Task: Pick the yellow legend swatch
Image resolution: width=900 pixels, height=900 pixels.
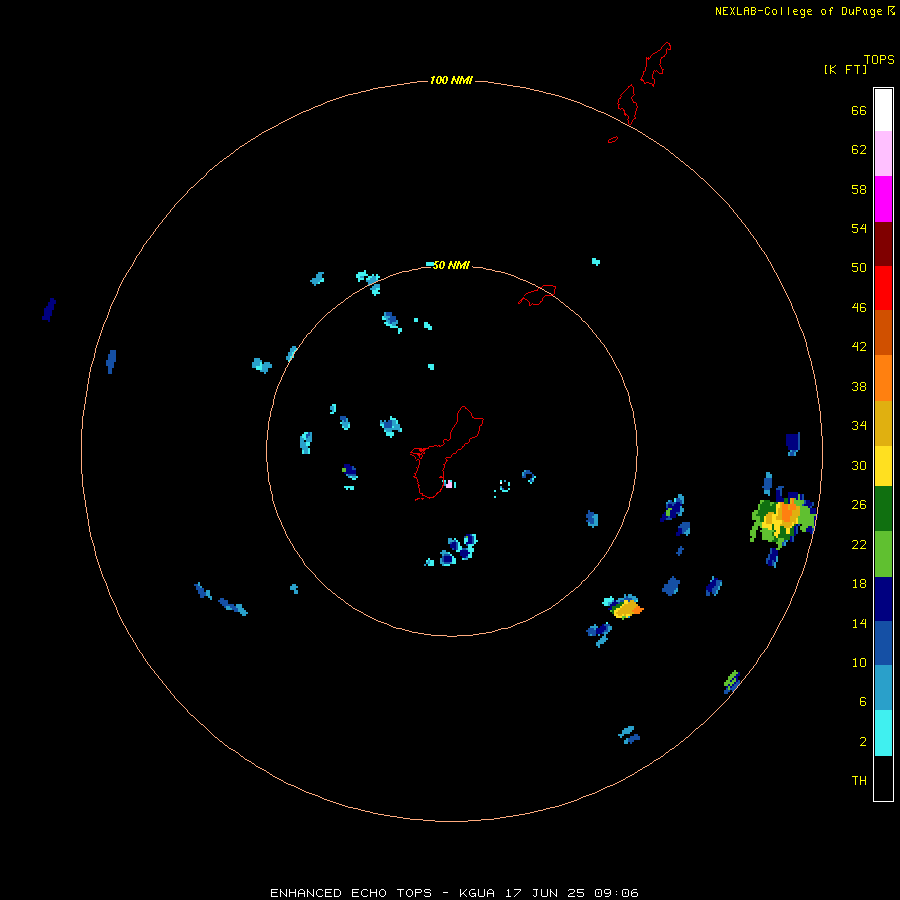Action: coord(883,466)
